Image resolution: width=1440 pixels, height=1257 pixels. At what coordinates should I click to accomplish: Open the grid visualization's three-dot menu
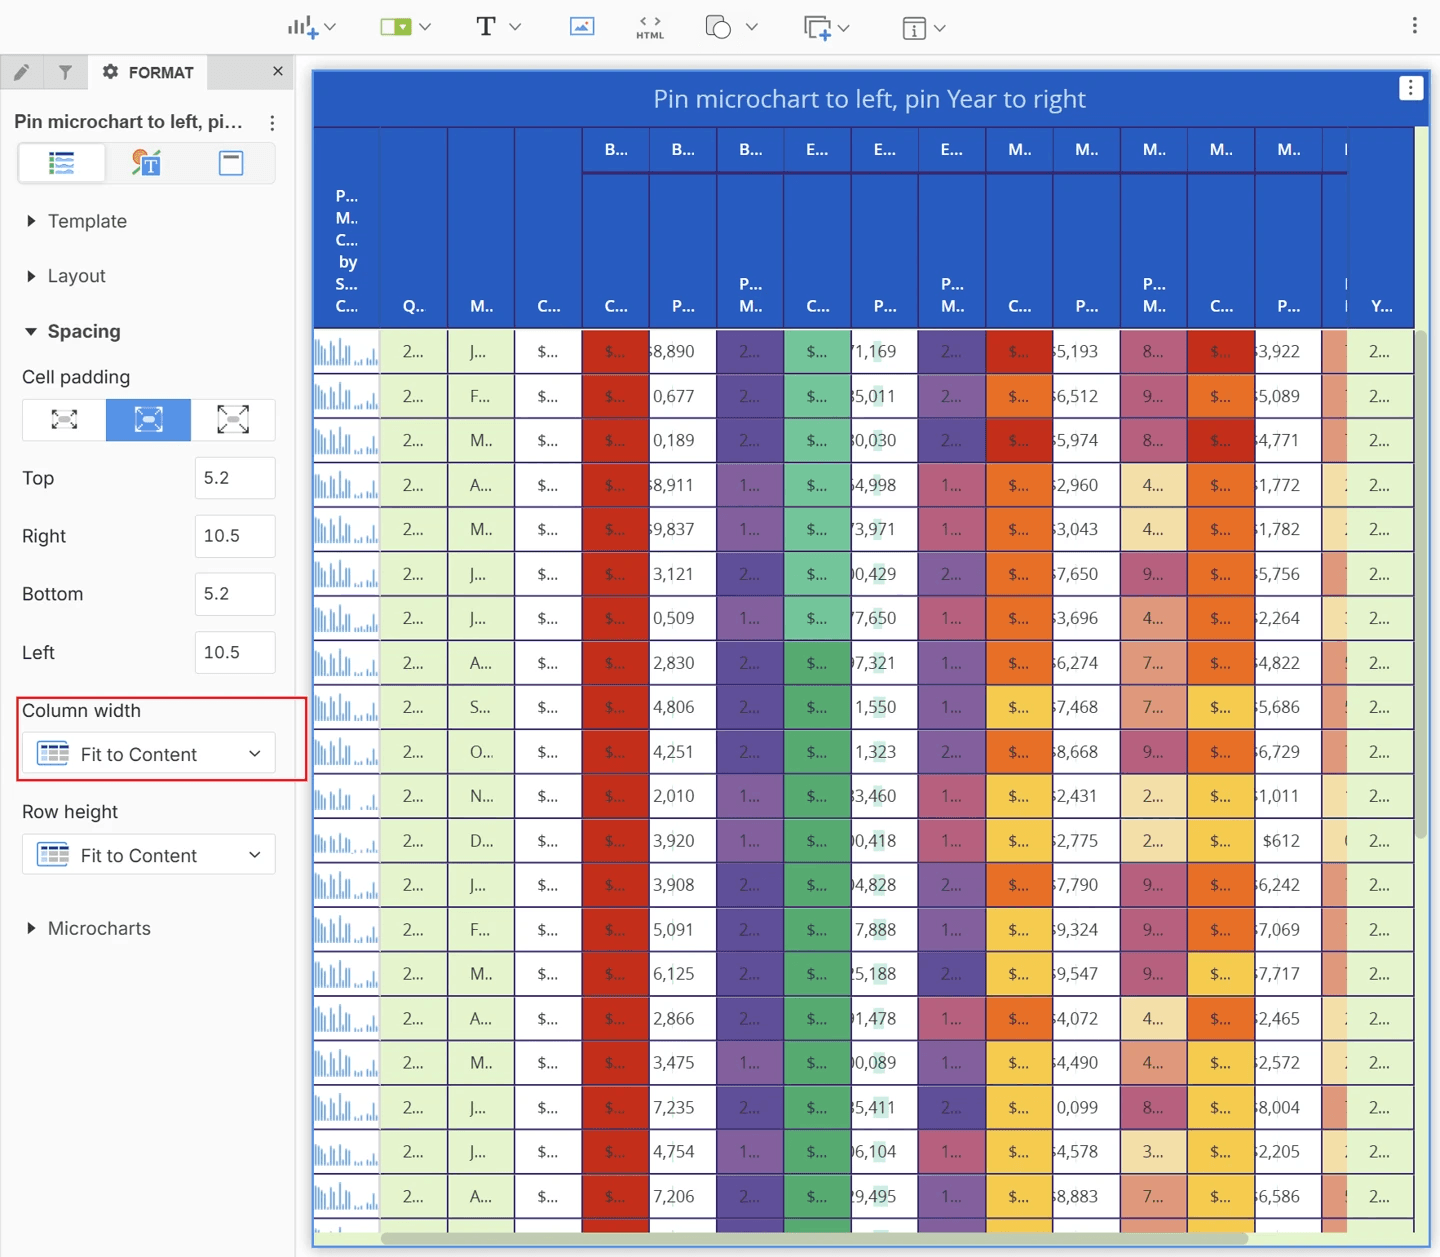[x=1410, y=89]
